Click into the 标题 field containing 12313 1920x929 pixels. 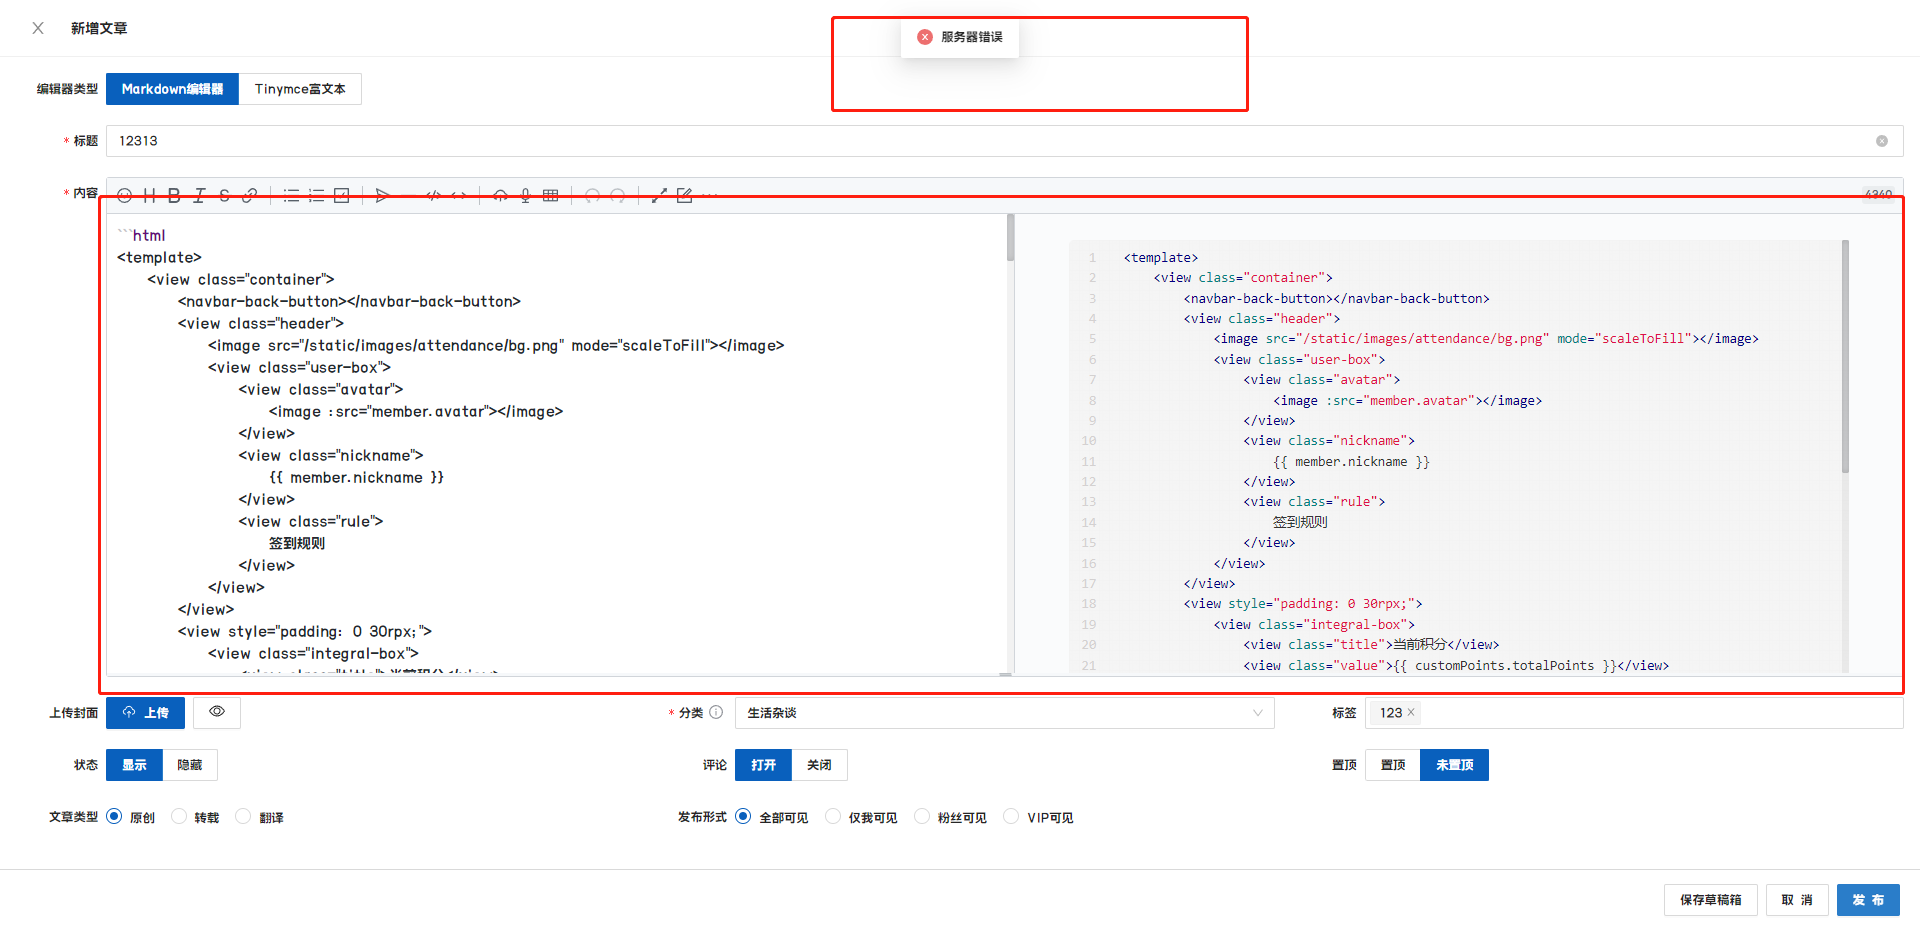[1004, 141]
